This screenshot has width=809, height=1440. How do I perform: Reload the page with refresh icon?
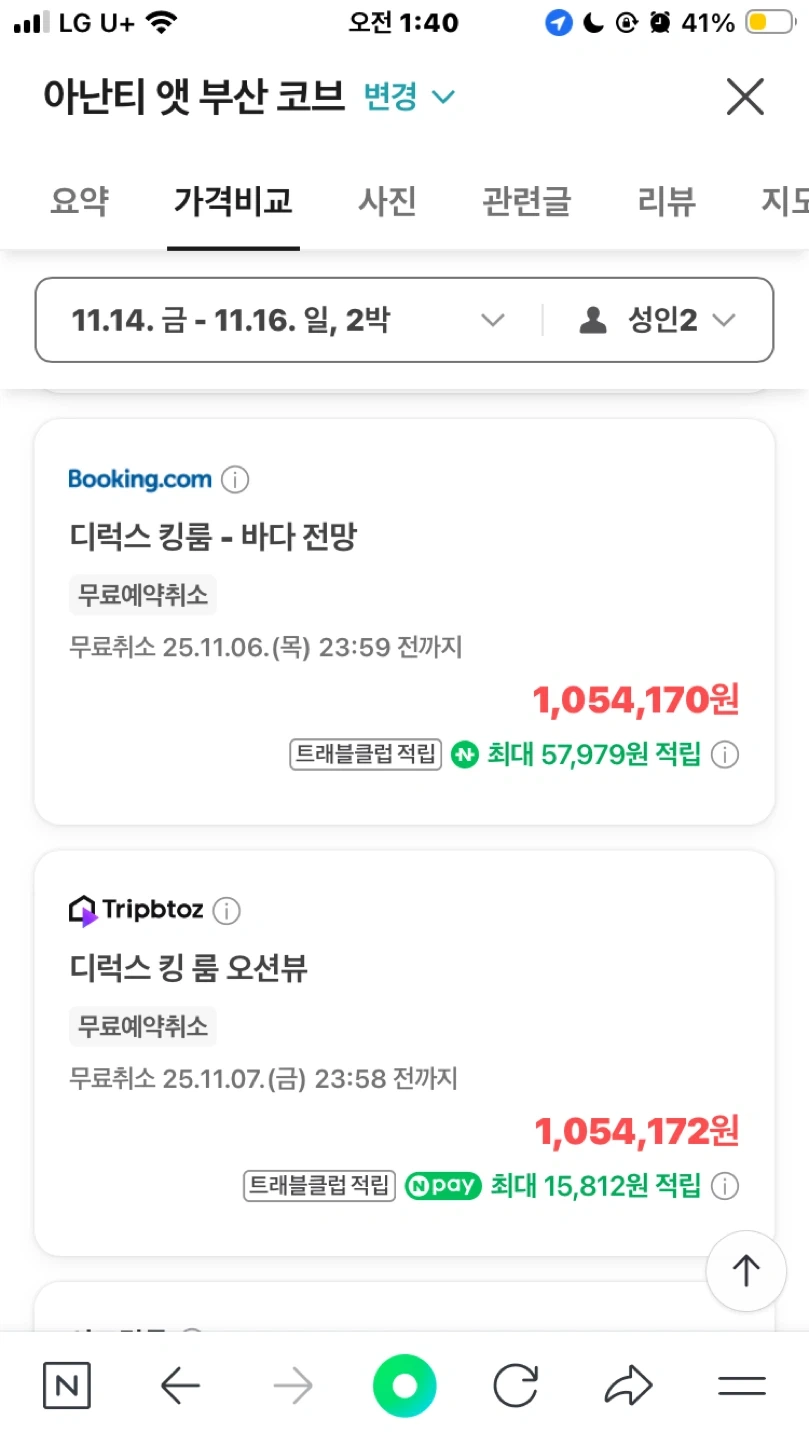(516, 1386)
